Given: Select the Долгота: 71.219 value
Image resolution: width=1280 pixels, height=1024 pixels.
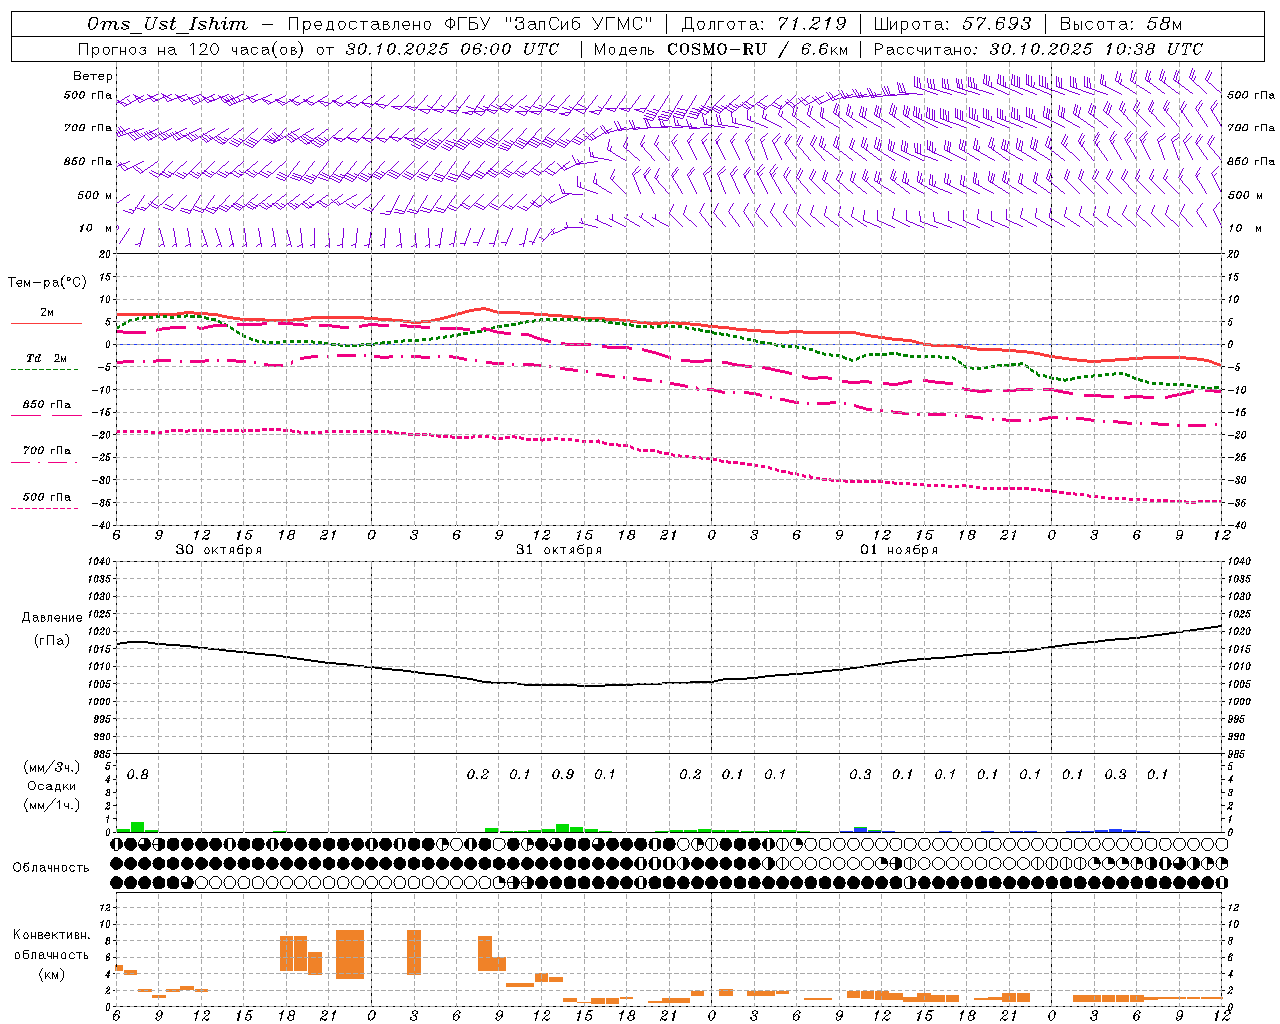Looking at the screenshot, I should [x=764, y=24].
